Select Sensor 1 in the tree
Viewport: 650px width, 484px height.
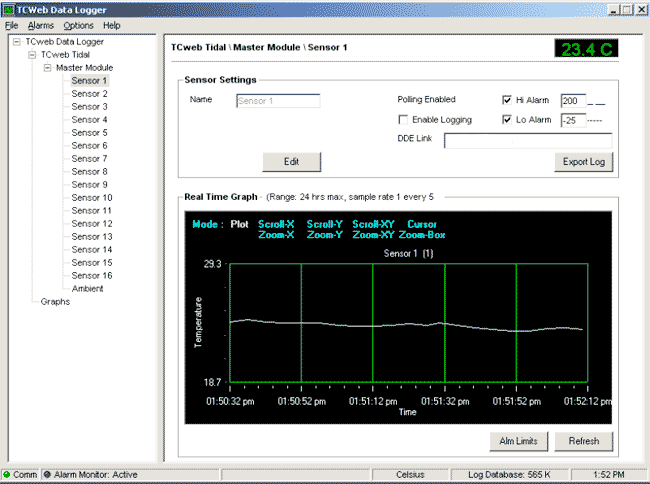coord(89,80)
